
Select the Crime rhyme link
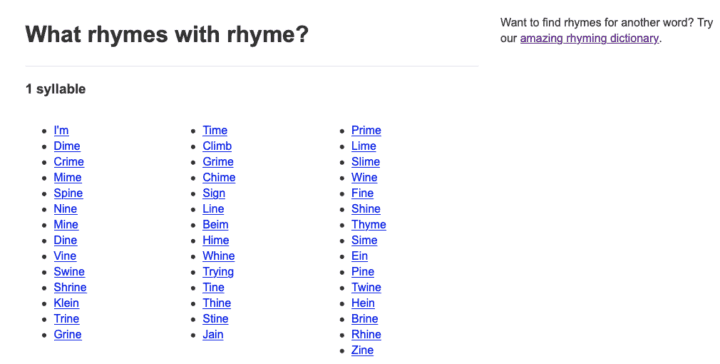69,162
